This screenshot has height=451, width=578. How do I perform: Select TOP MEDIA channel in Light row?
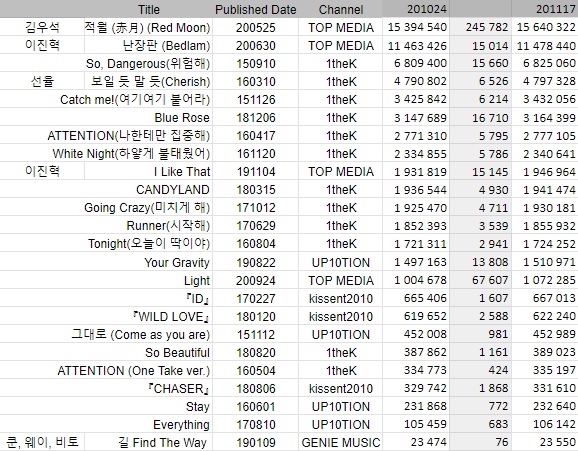341,280
